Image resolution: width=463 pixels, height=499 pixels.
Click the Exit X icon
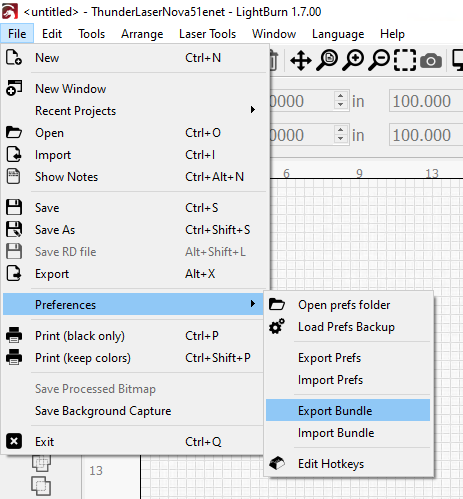[x=14, y=441]
